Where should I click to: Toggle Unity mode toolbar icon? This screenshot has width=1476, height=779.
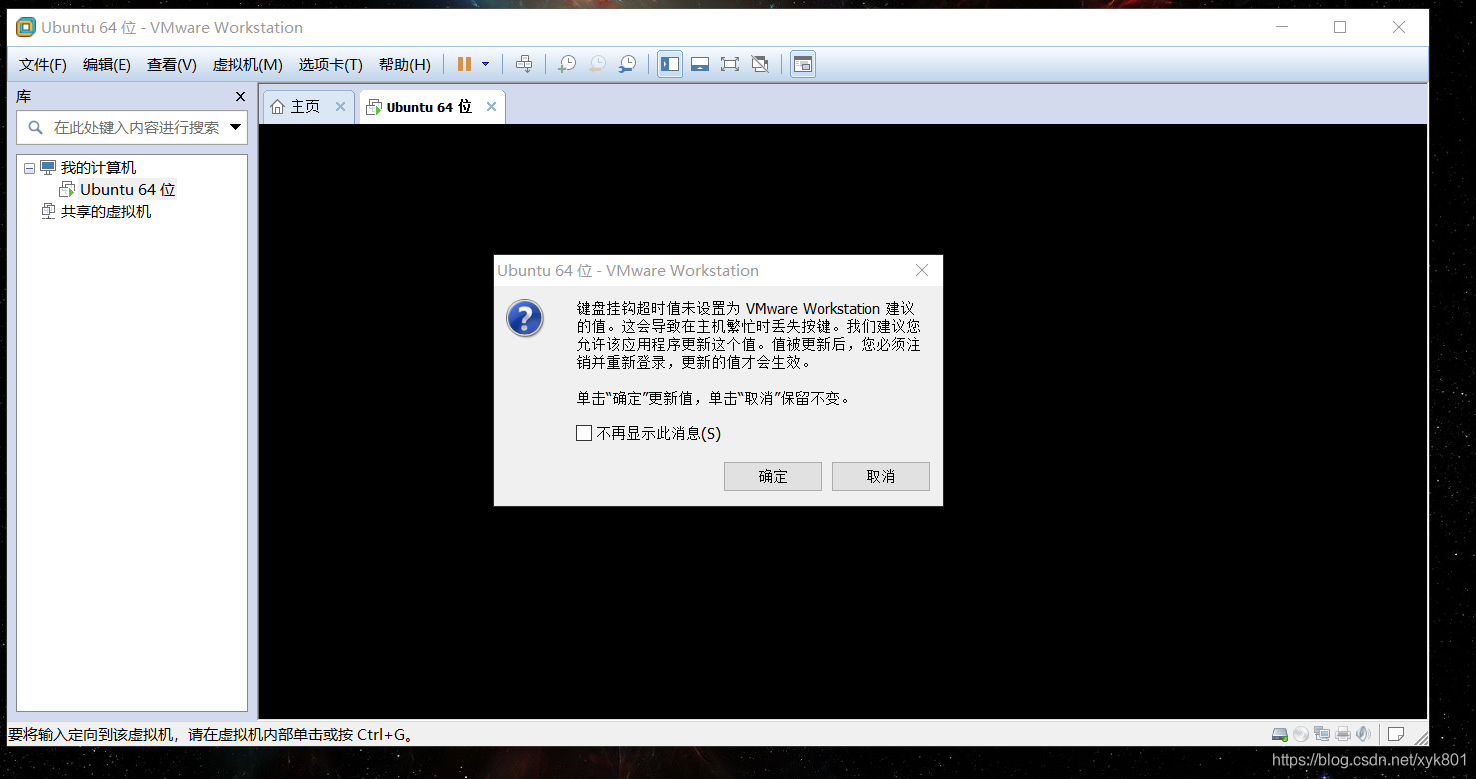click(760, 64)
